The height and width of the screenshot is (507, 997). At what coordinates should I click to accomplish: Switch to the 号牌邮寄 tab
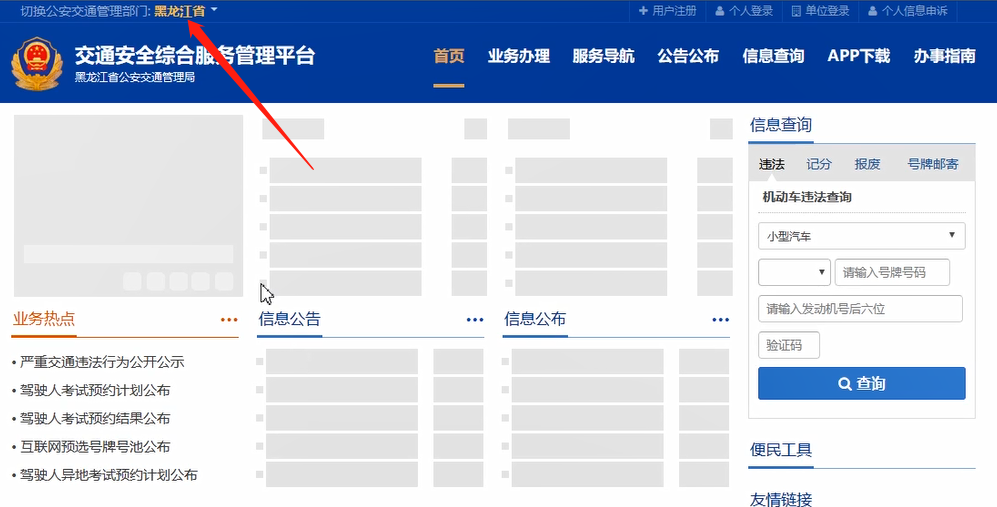932,164
